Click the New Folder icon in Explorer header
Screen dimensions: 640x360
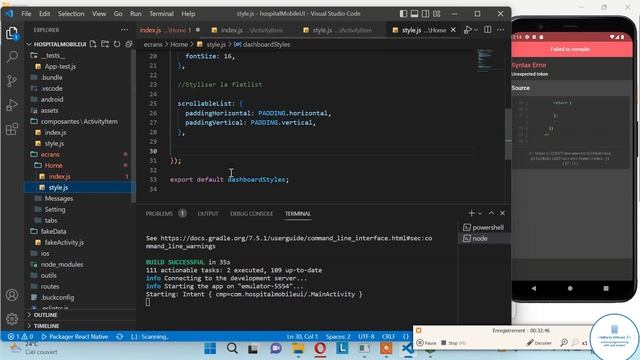(105, 44)
